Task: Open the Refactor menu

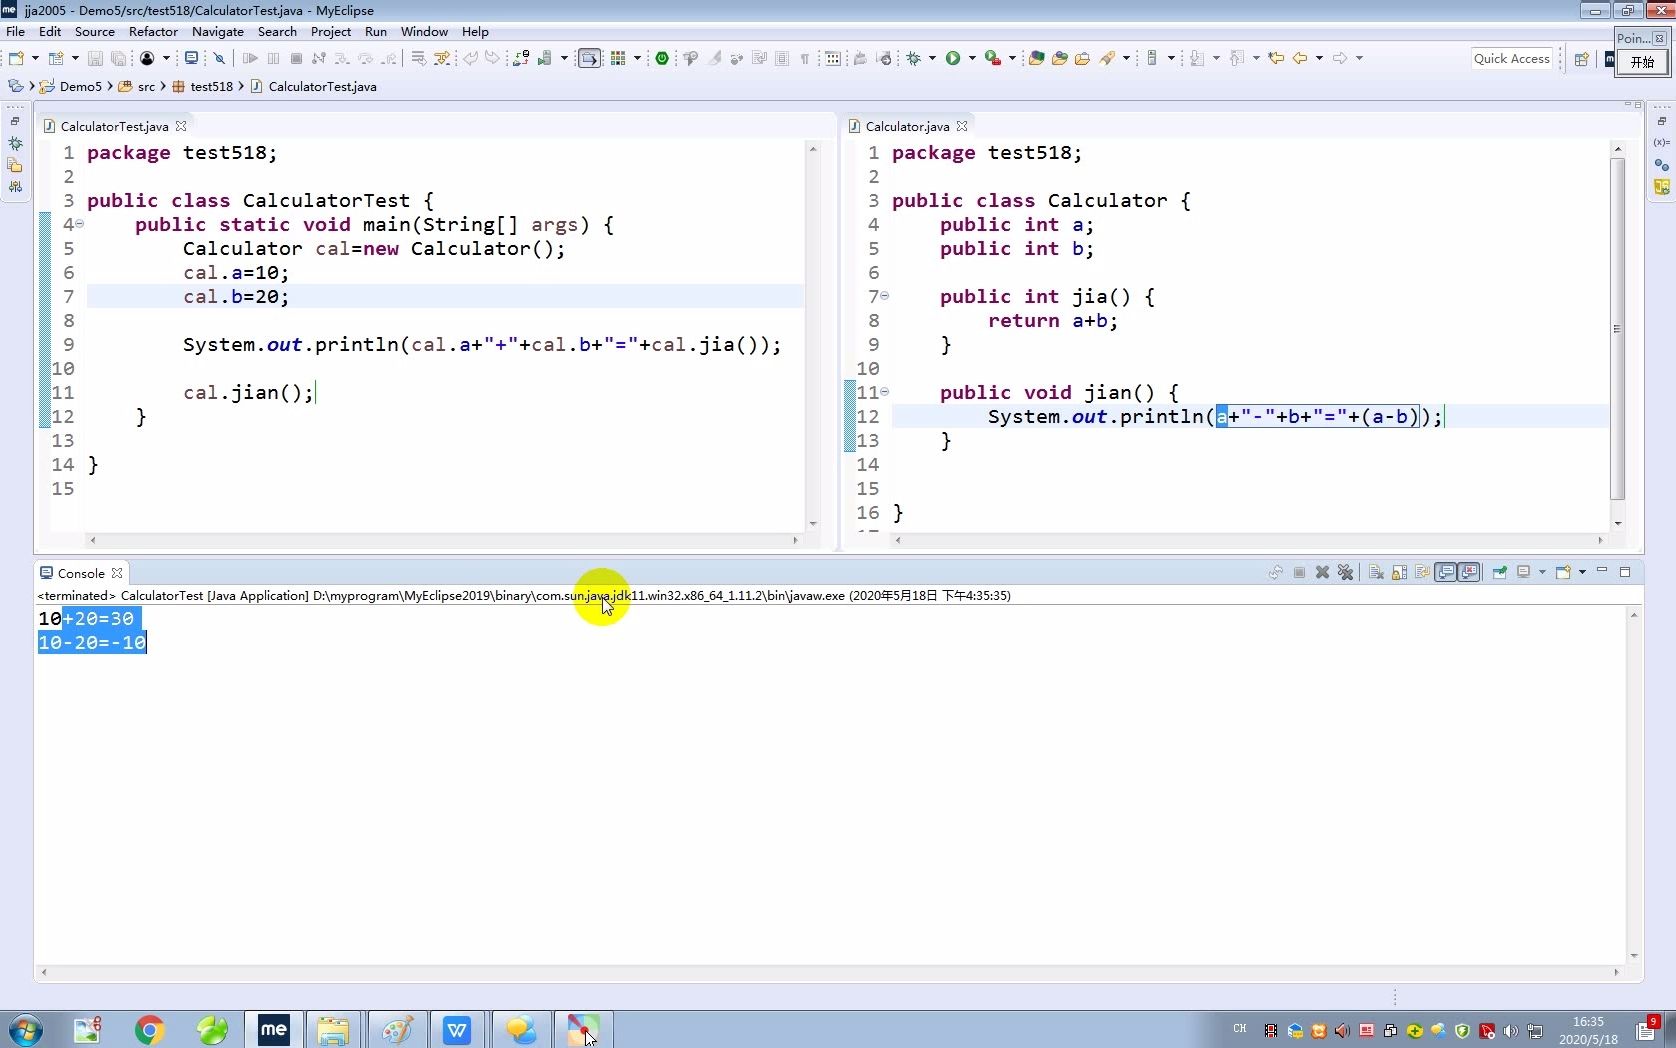Action: pos(153,31)
